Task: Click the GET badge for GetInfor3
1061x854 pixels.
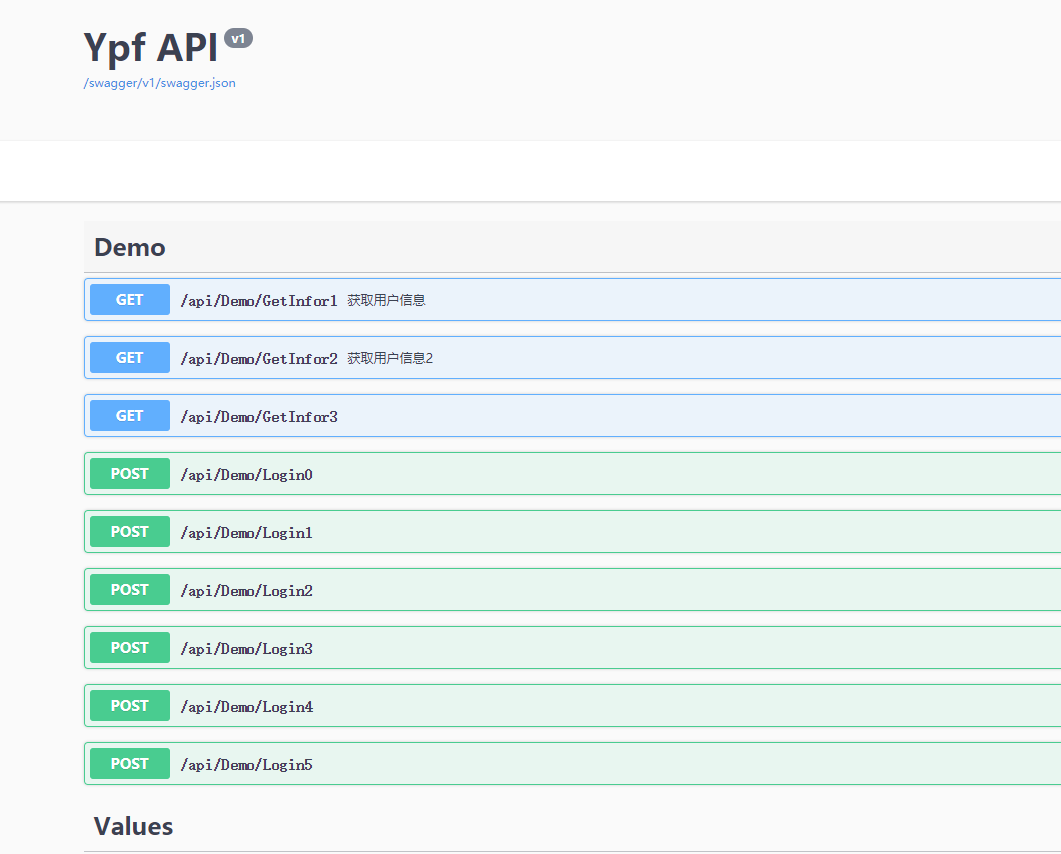Action: point(130,415)
